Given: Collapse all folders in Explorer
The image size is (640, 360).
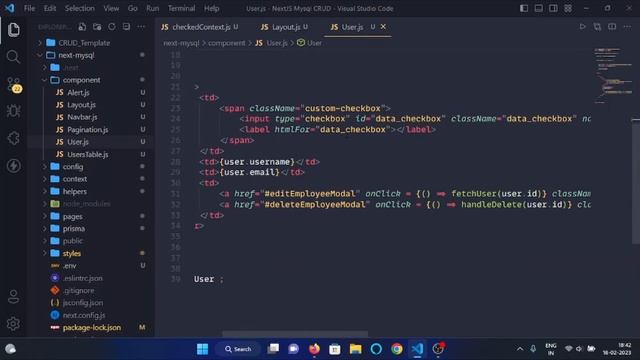Looking at the screenshot, I should (x=127, y=27).
